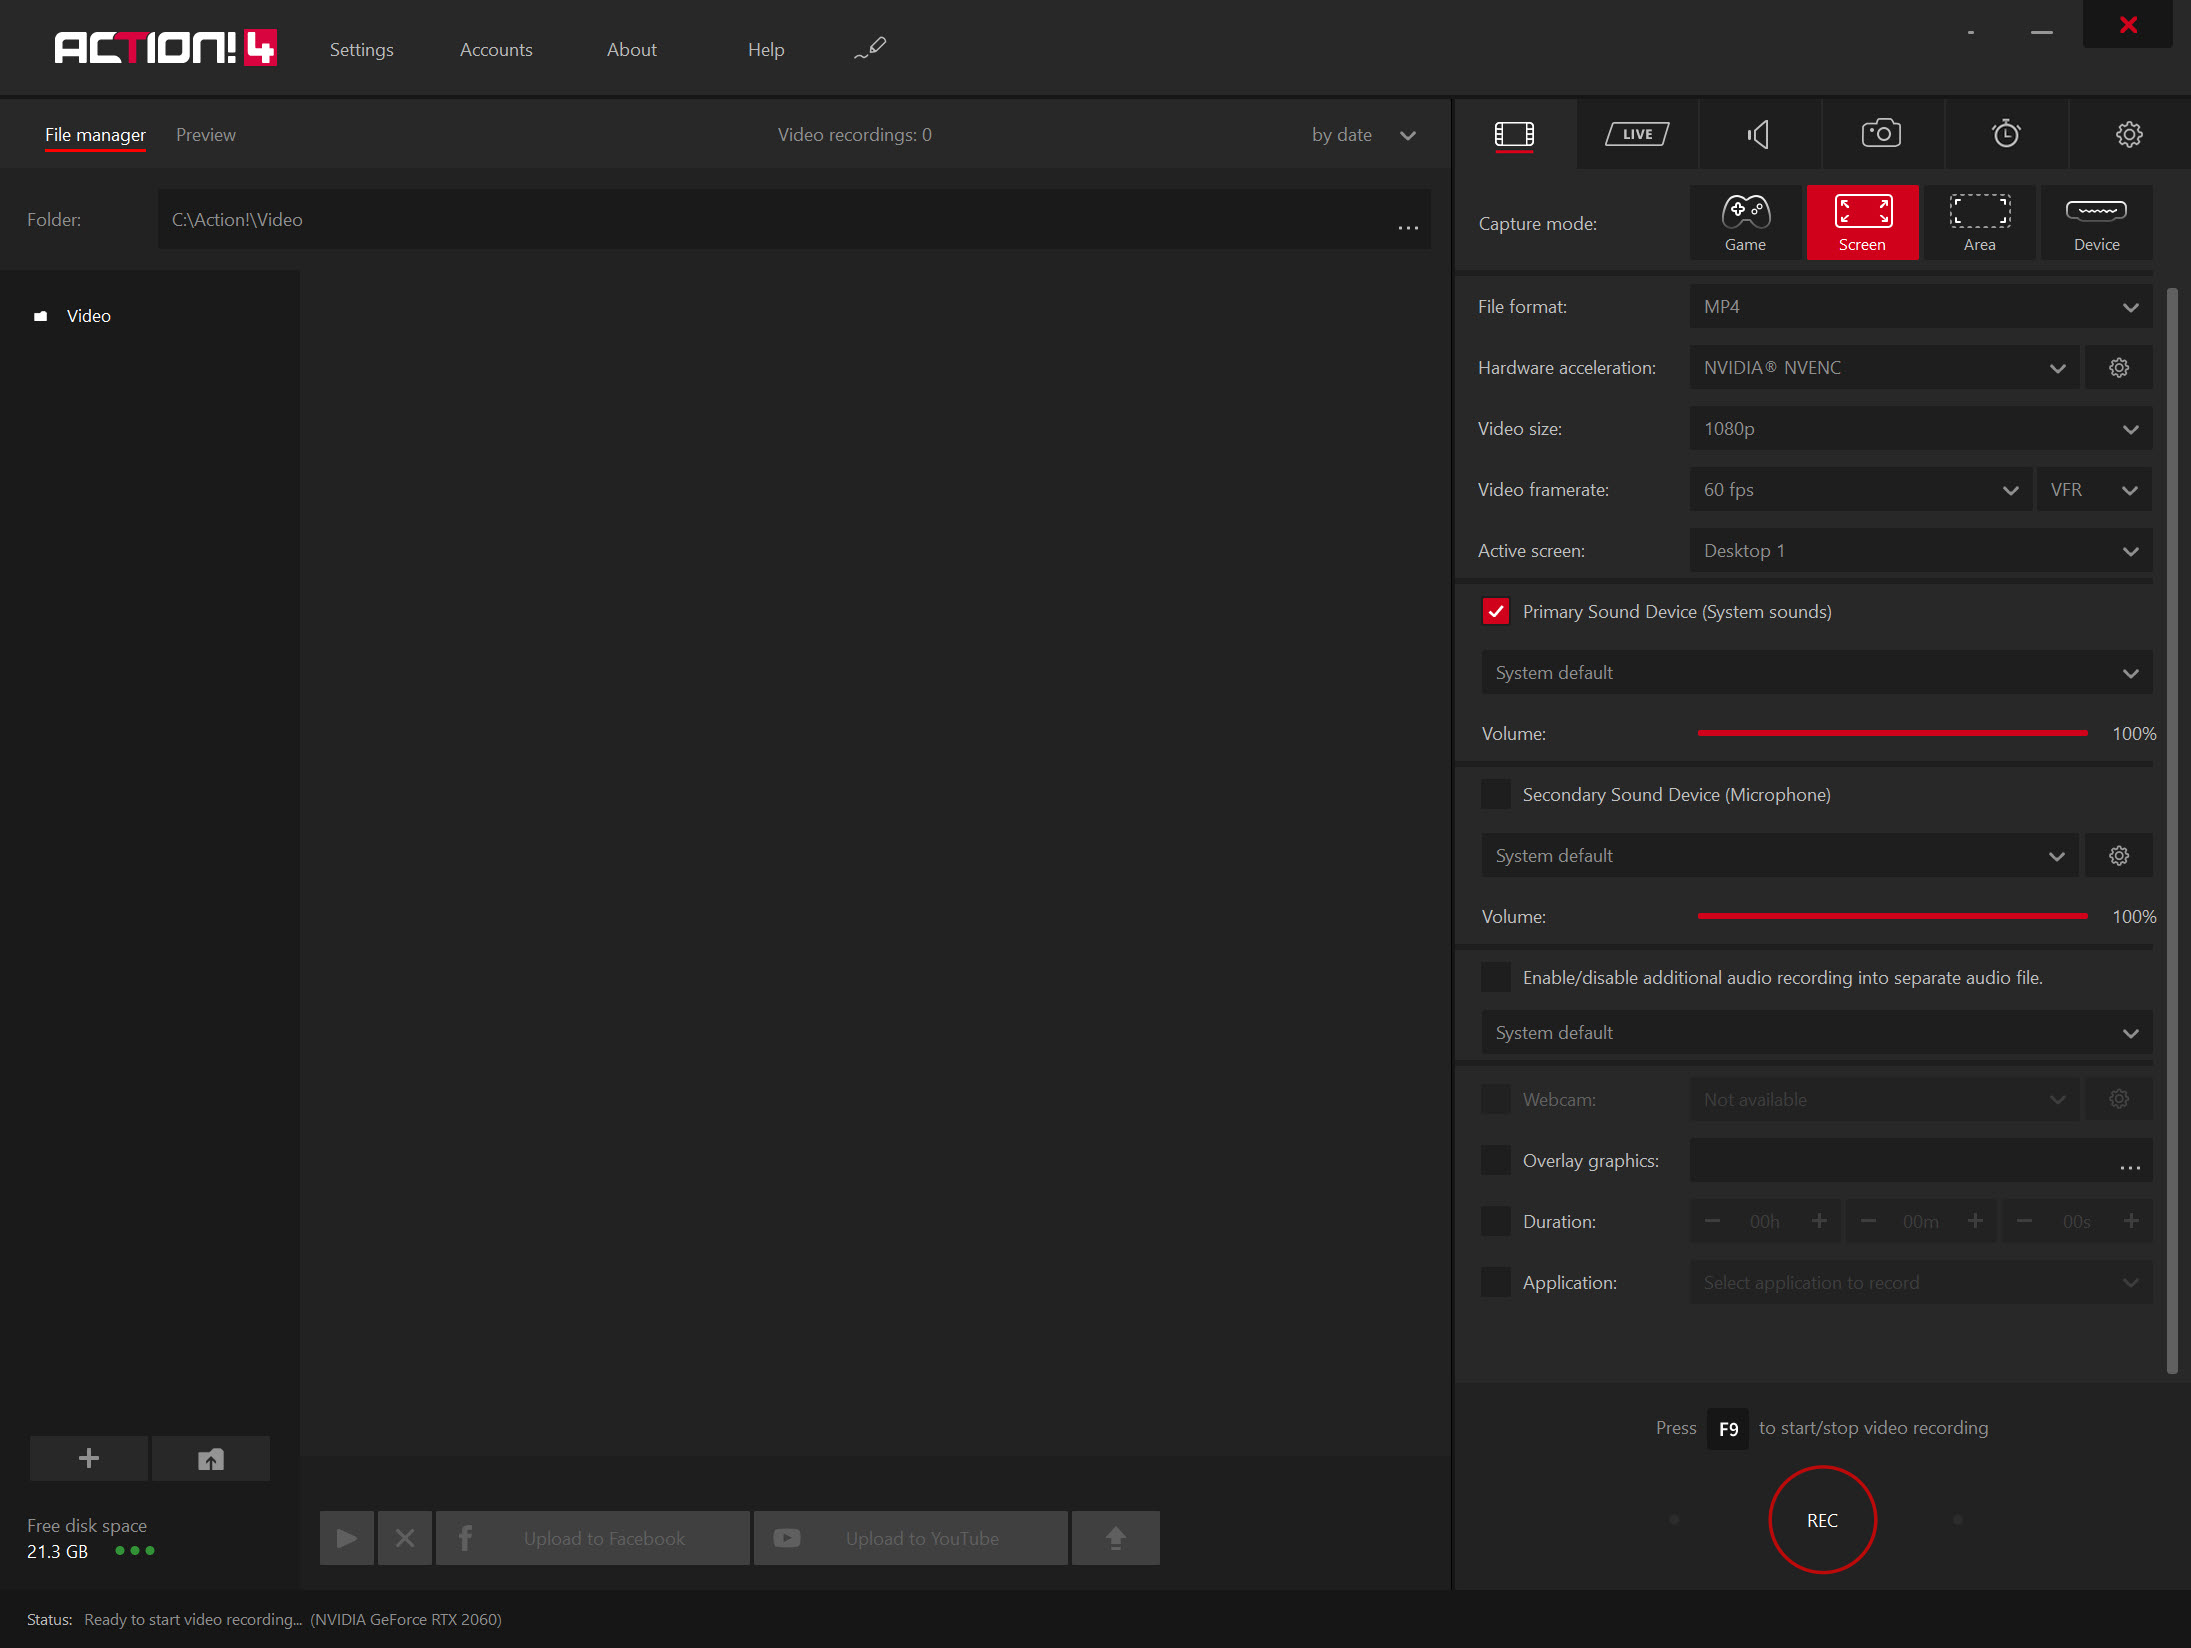Adjust the primary sound Volume slider

click(1892, 733)
